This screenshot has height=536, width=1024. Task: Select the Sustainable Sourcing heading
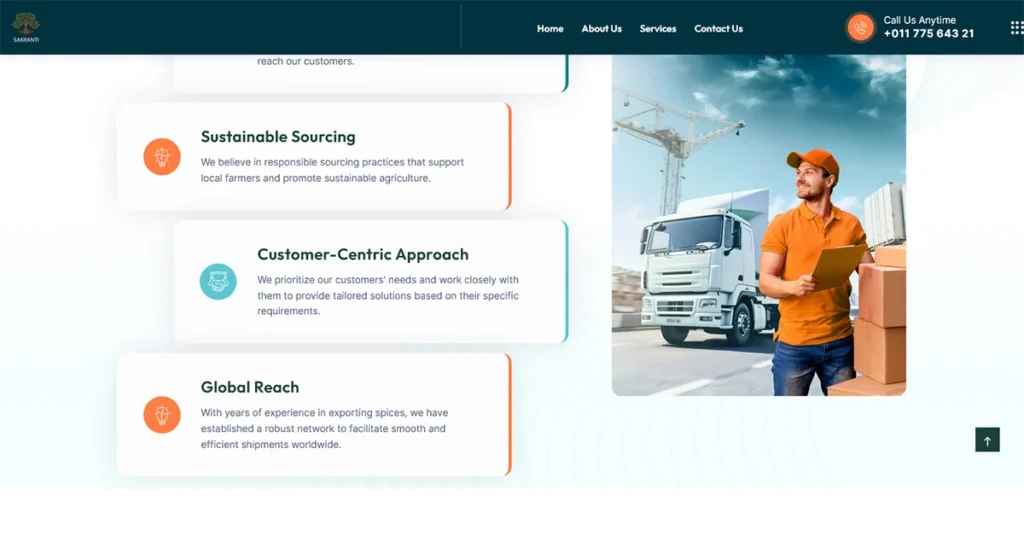(x=278, y=136)
